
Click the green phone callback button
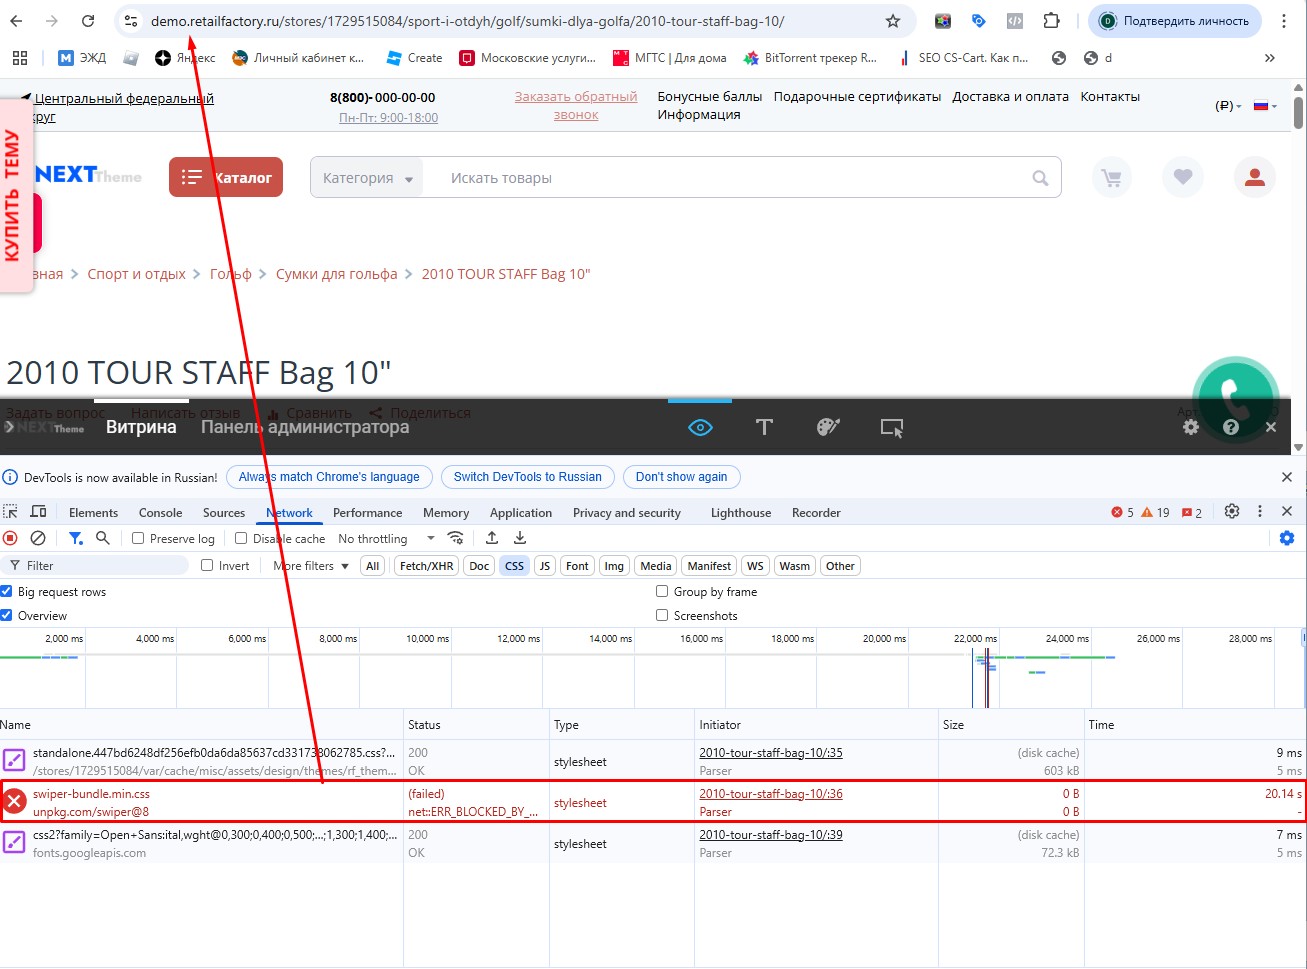(x=1235, y=399)
